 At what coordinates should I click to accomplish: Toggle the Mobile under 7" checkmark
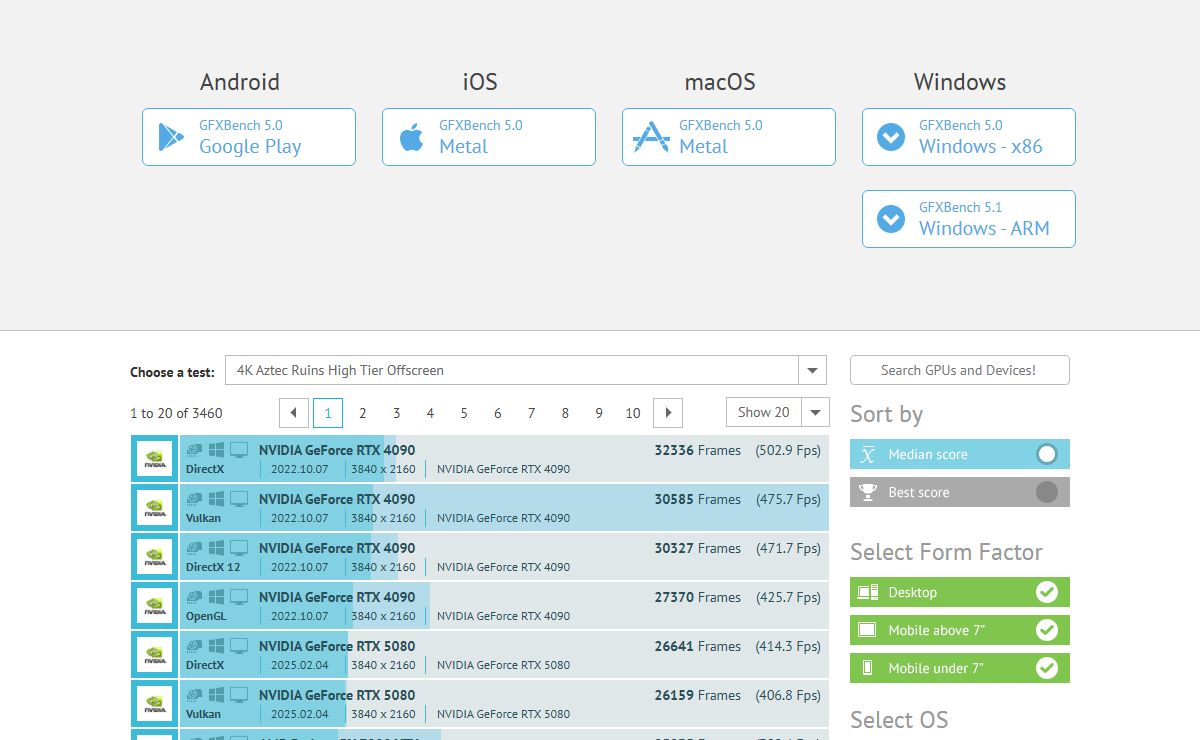1047,668
